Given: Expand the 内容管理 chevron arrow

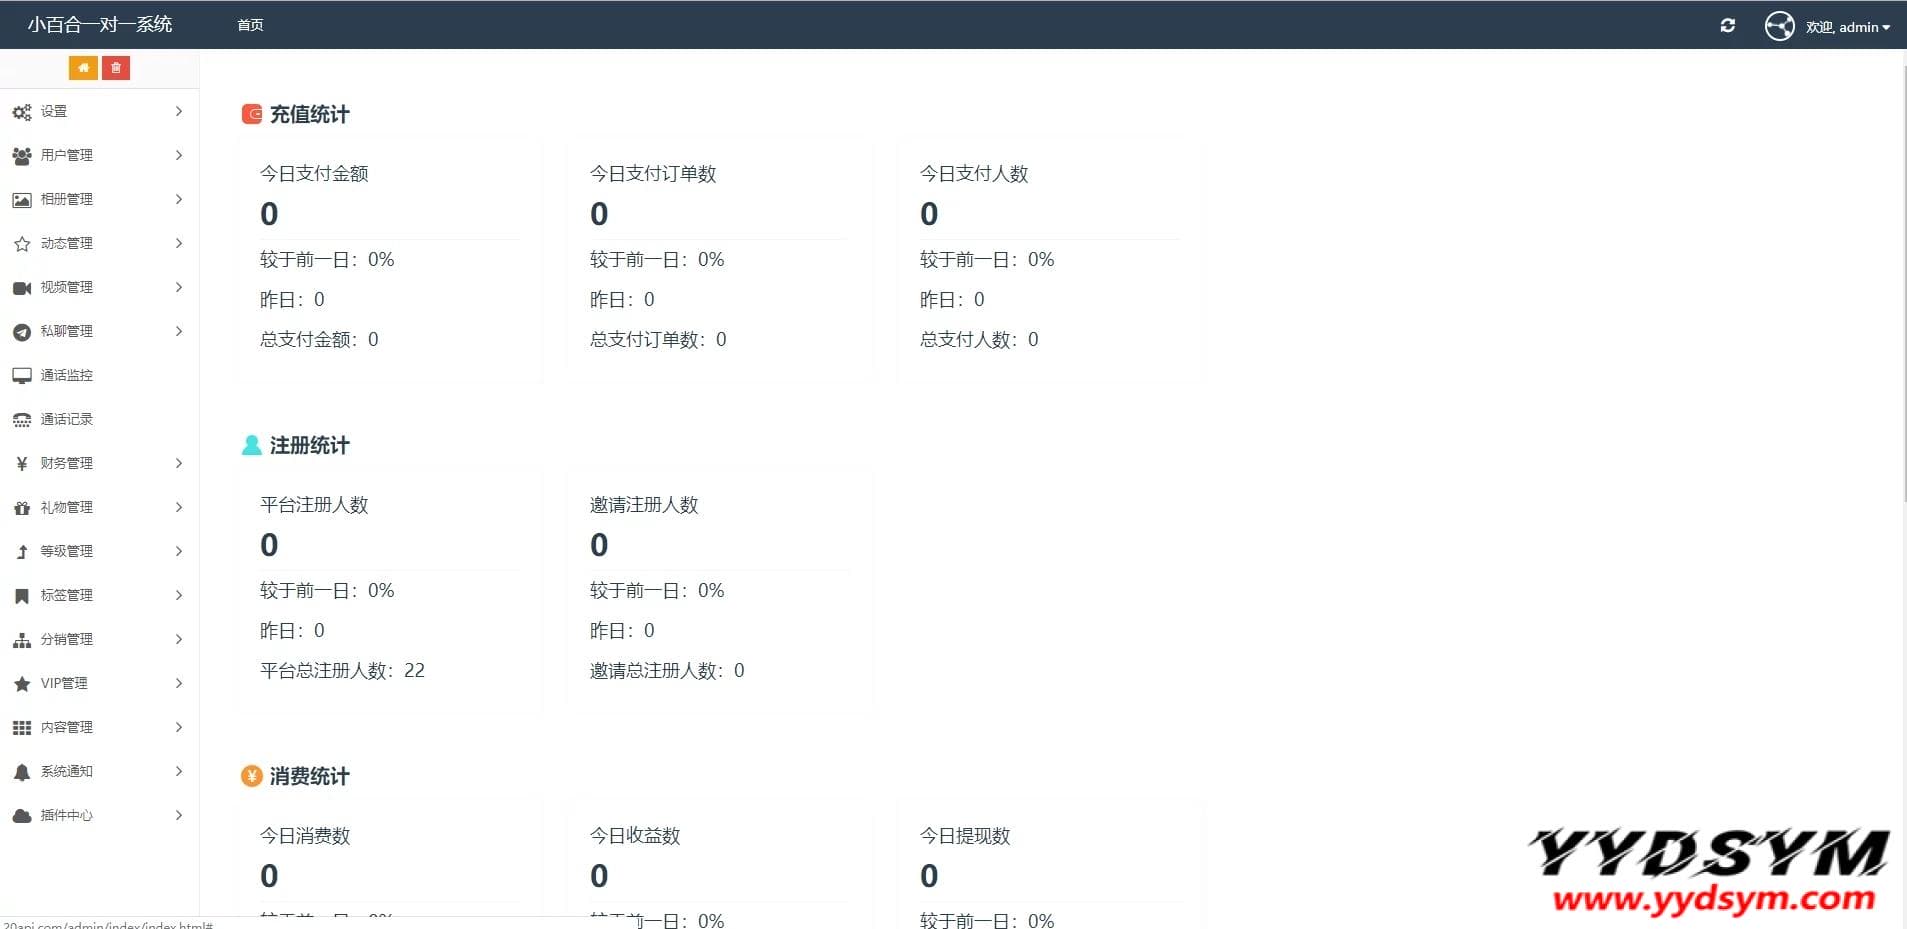Looking at the screenshot, I should [x=179, y=727].
